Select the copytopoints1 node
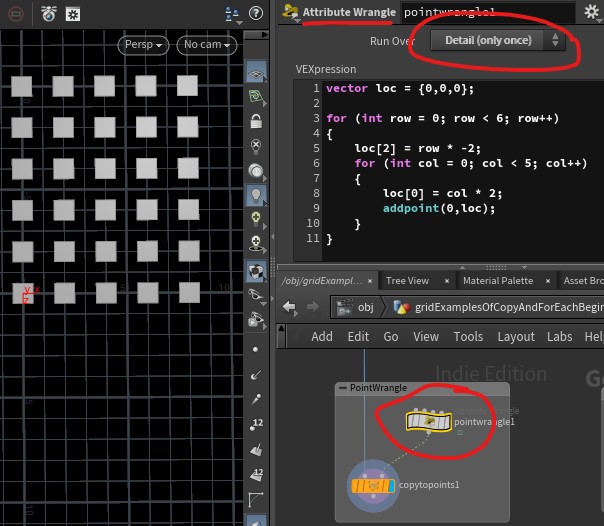Screen dimensions: 604x526 point(371,486)
